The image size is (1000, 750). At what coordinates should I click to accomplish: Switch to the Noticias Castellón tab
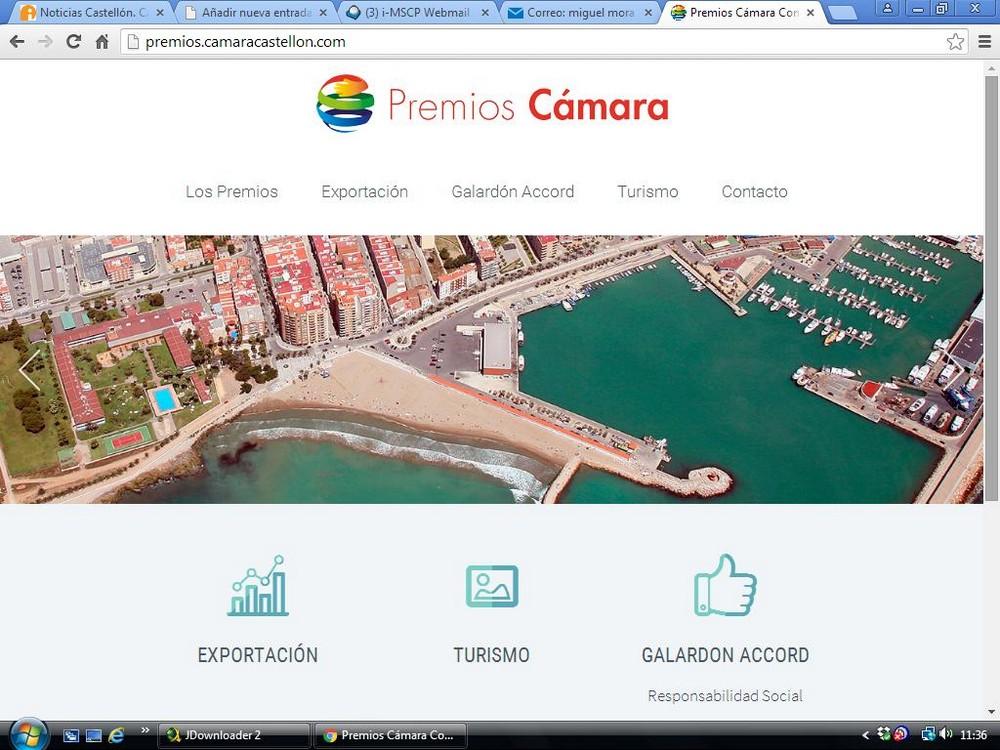tap(90, 13)
